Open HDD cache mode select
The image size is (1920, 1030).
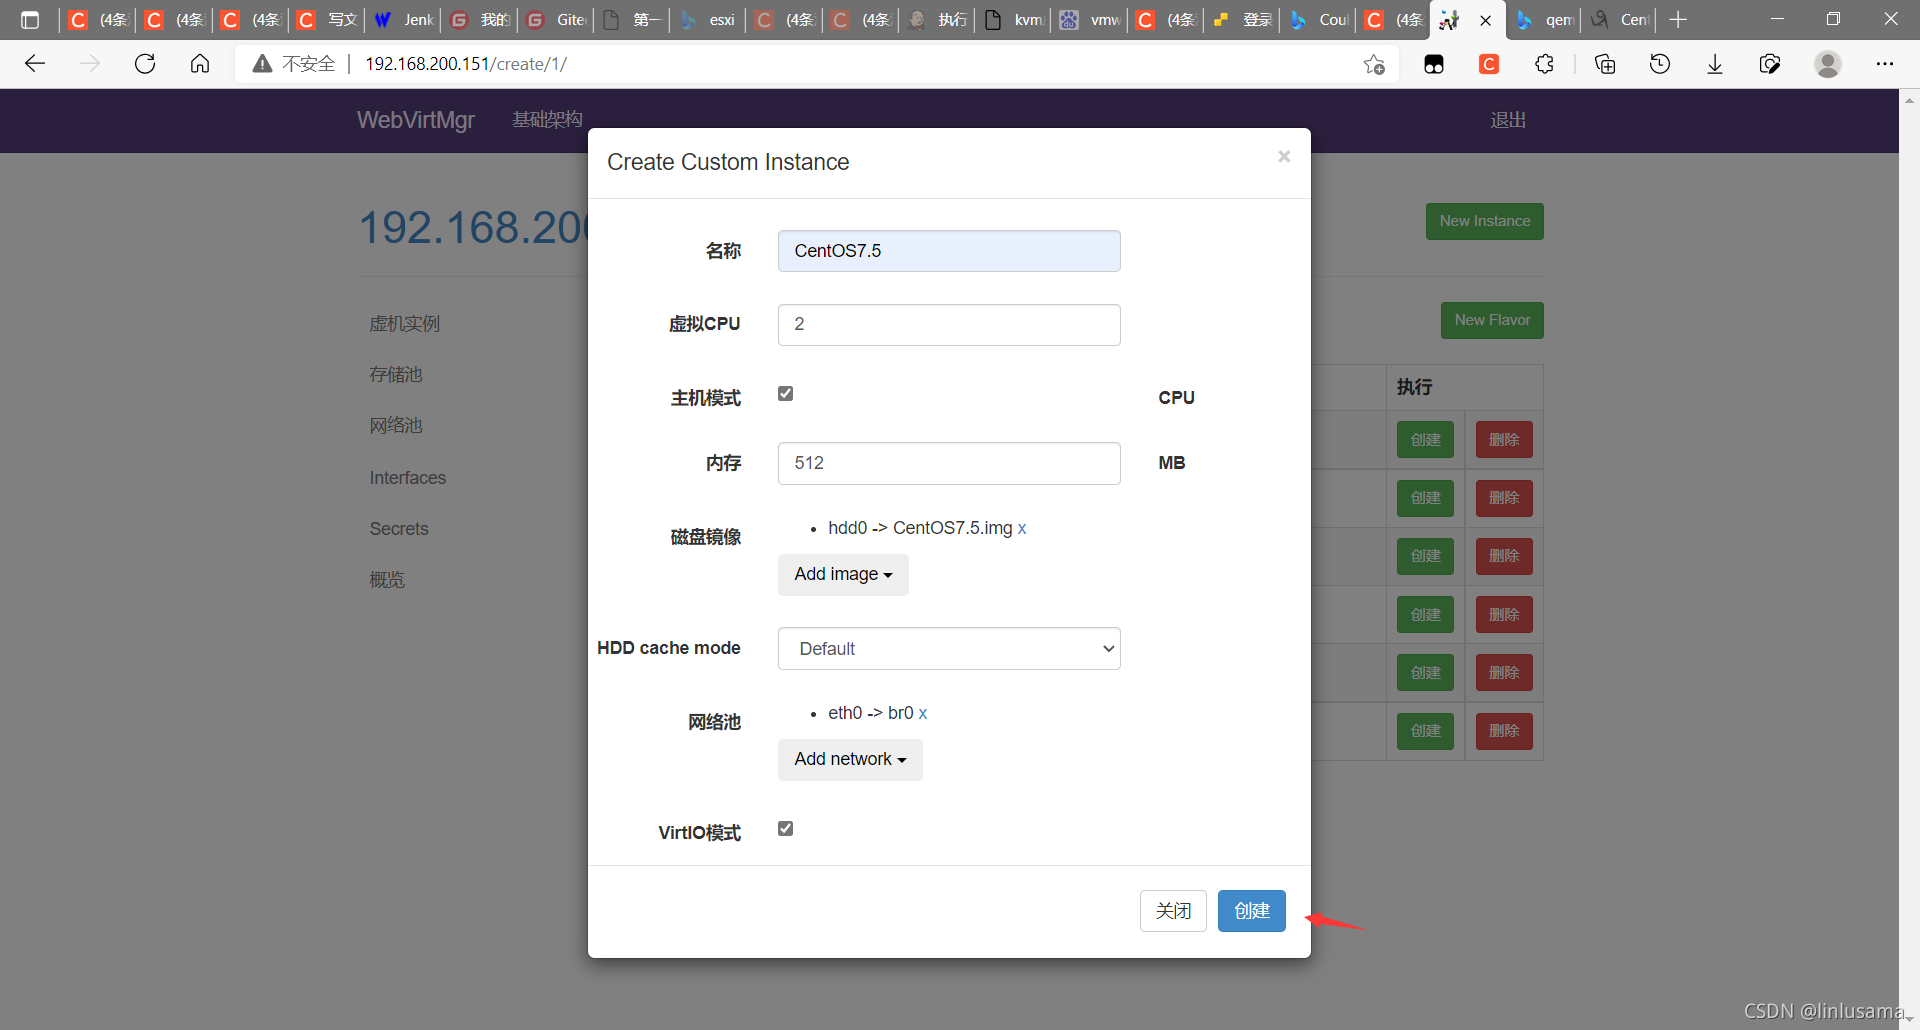[949, 649]
